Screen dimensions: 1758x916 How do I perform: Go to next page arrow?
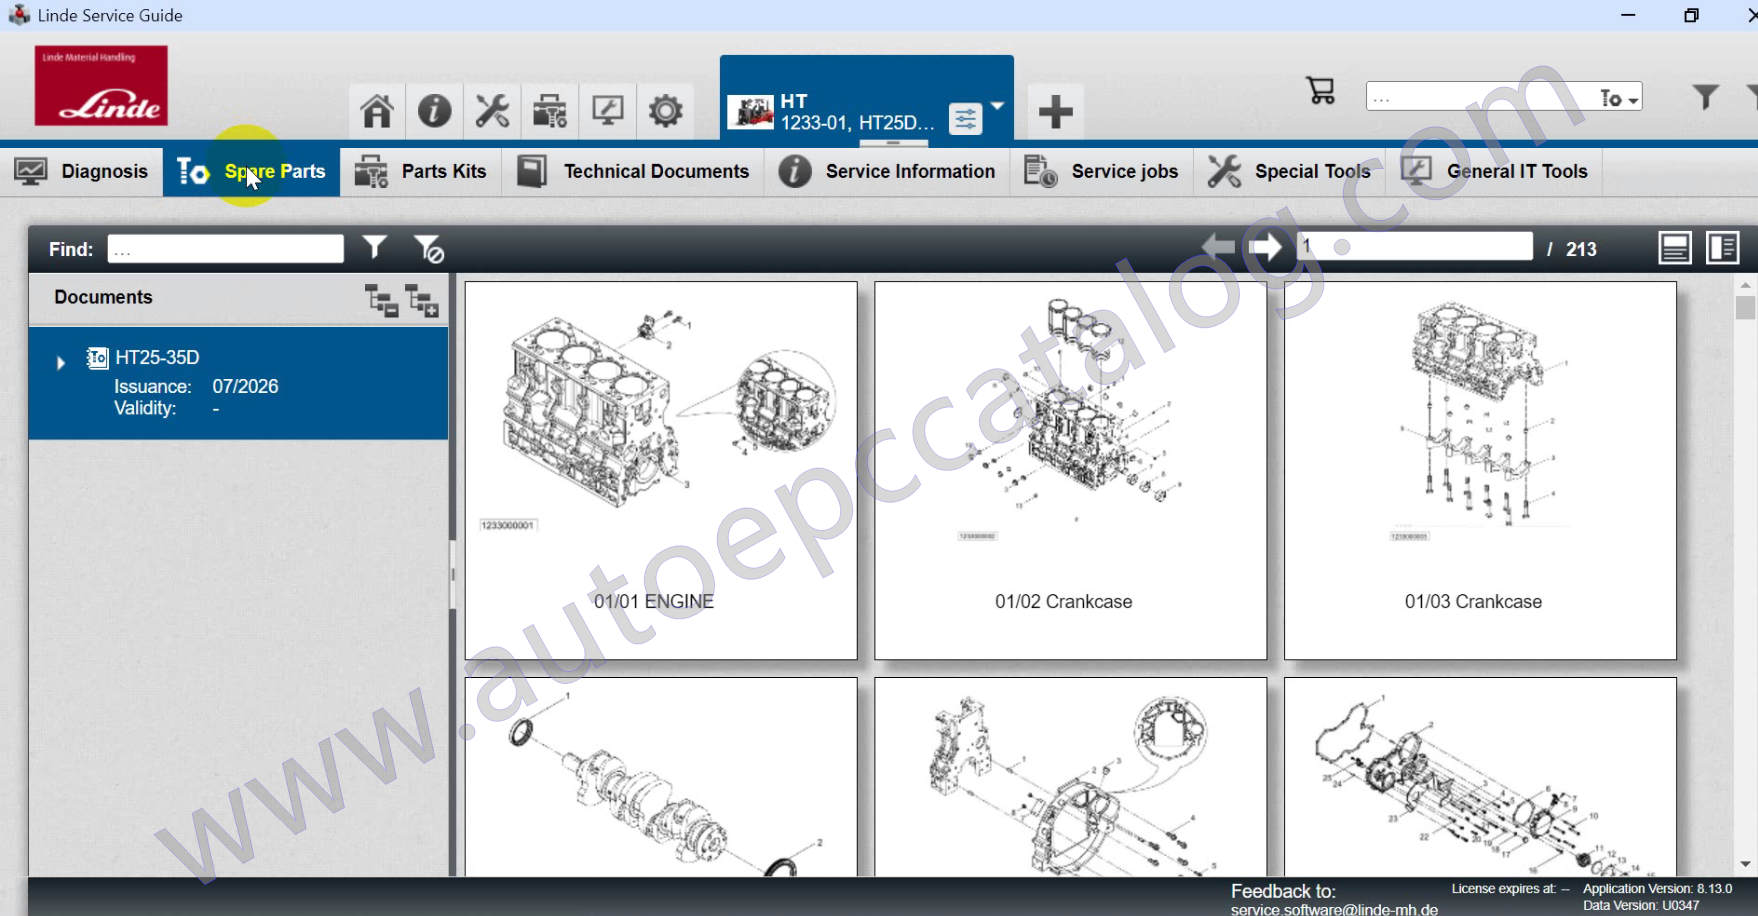(x=1266, y=247)
